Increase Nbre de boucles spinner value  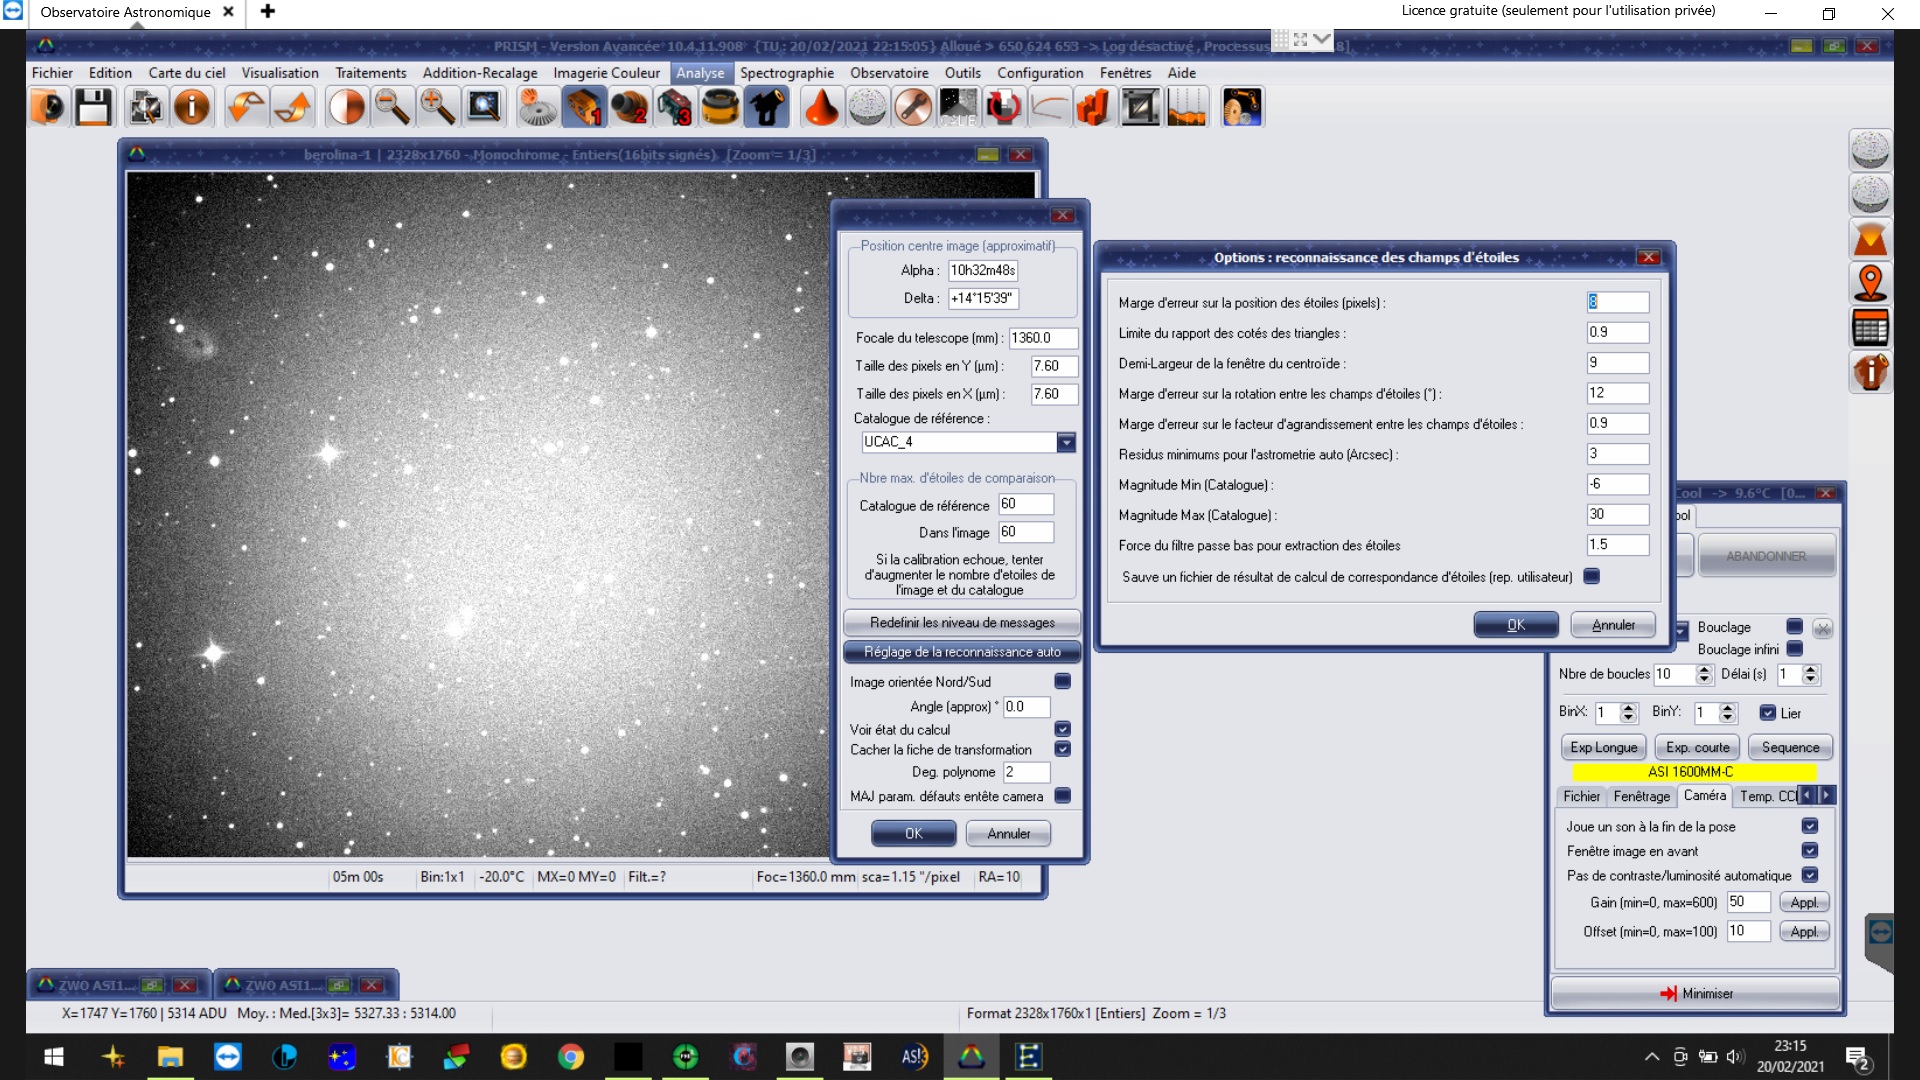click(x=1704, y=669)
